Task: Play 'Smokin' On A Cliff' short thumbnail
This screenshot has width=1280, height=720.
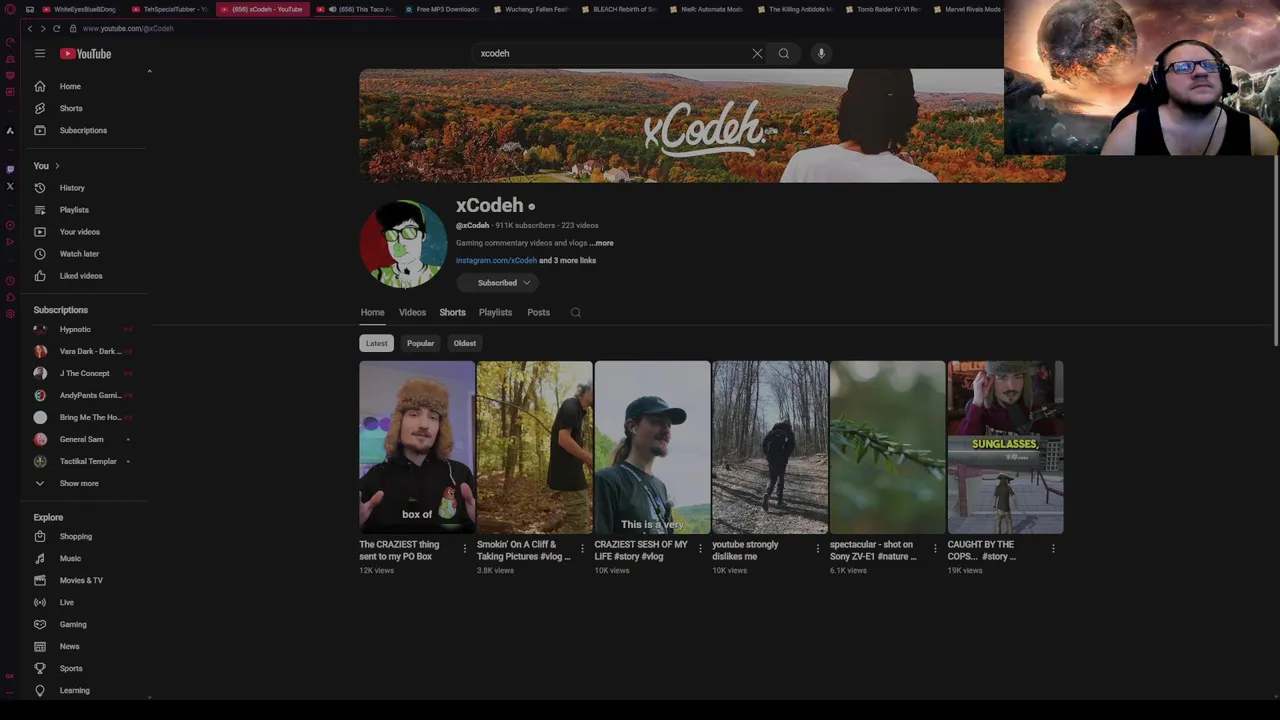Action: [x=534, y=447]
